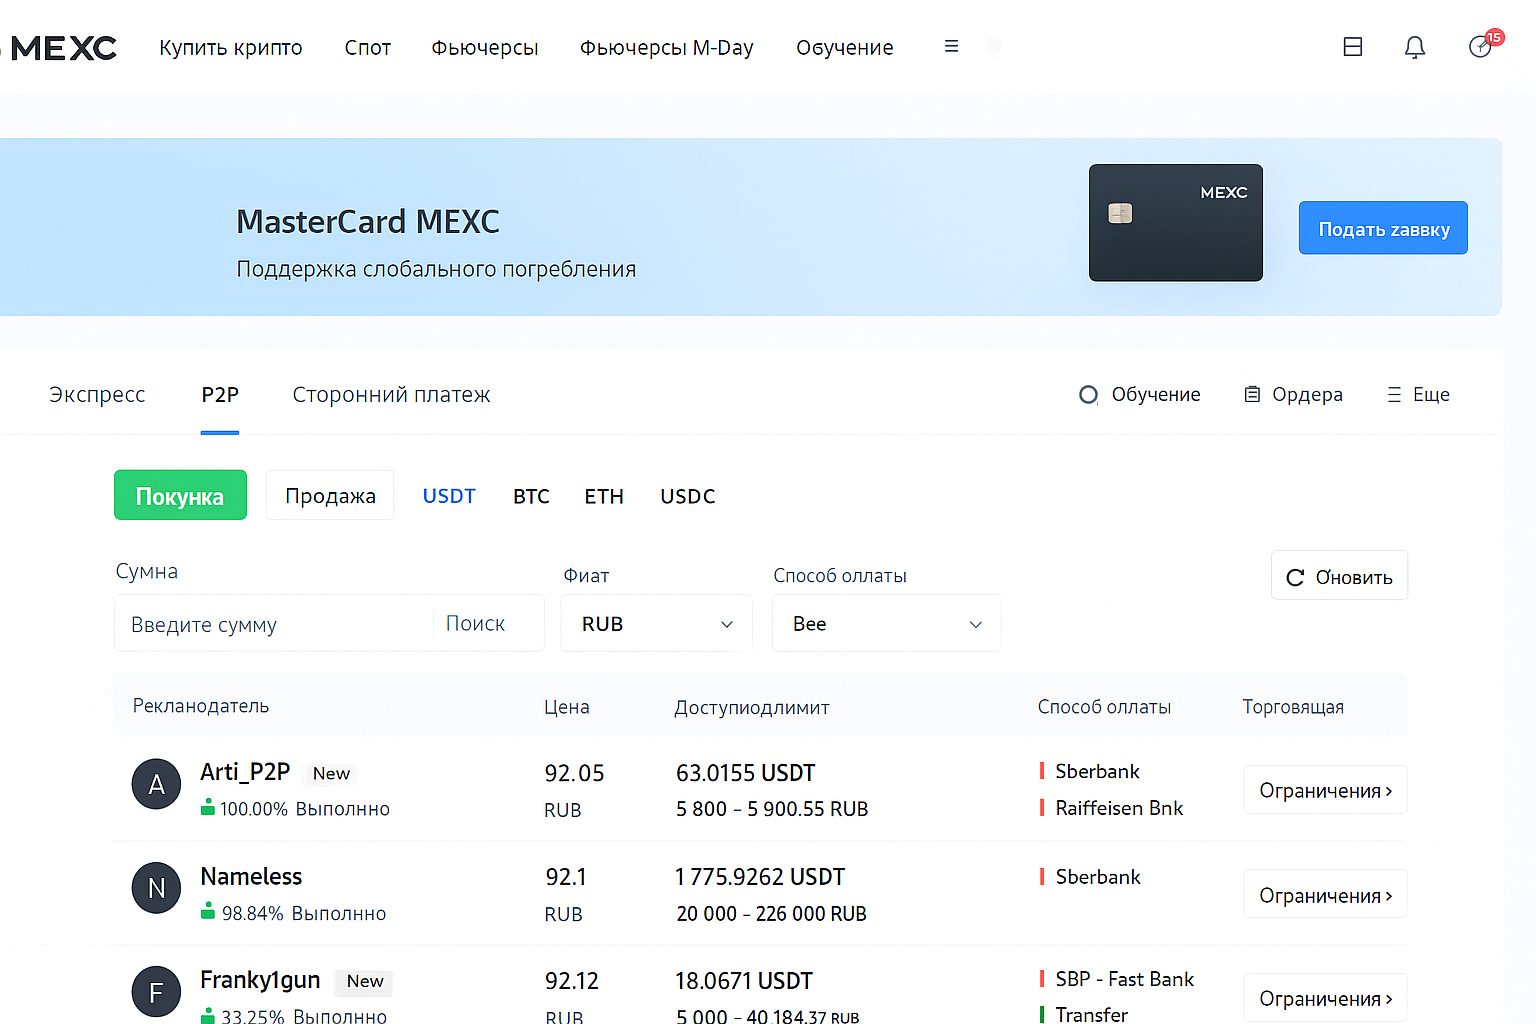
Task: Open the payment method dropdown
Action: (x=886, y=624)
